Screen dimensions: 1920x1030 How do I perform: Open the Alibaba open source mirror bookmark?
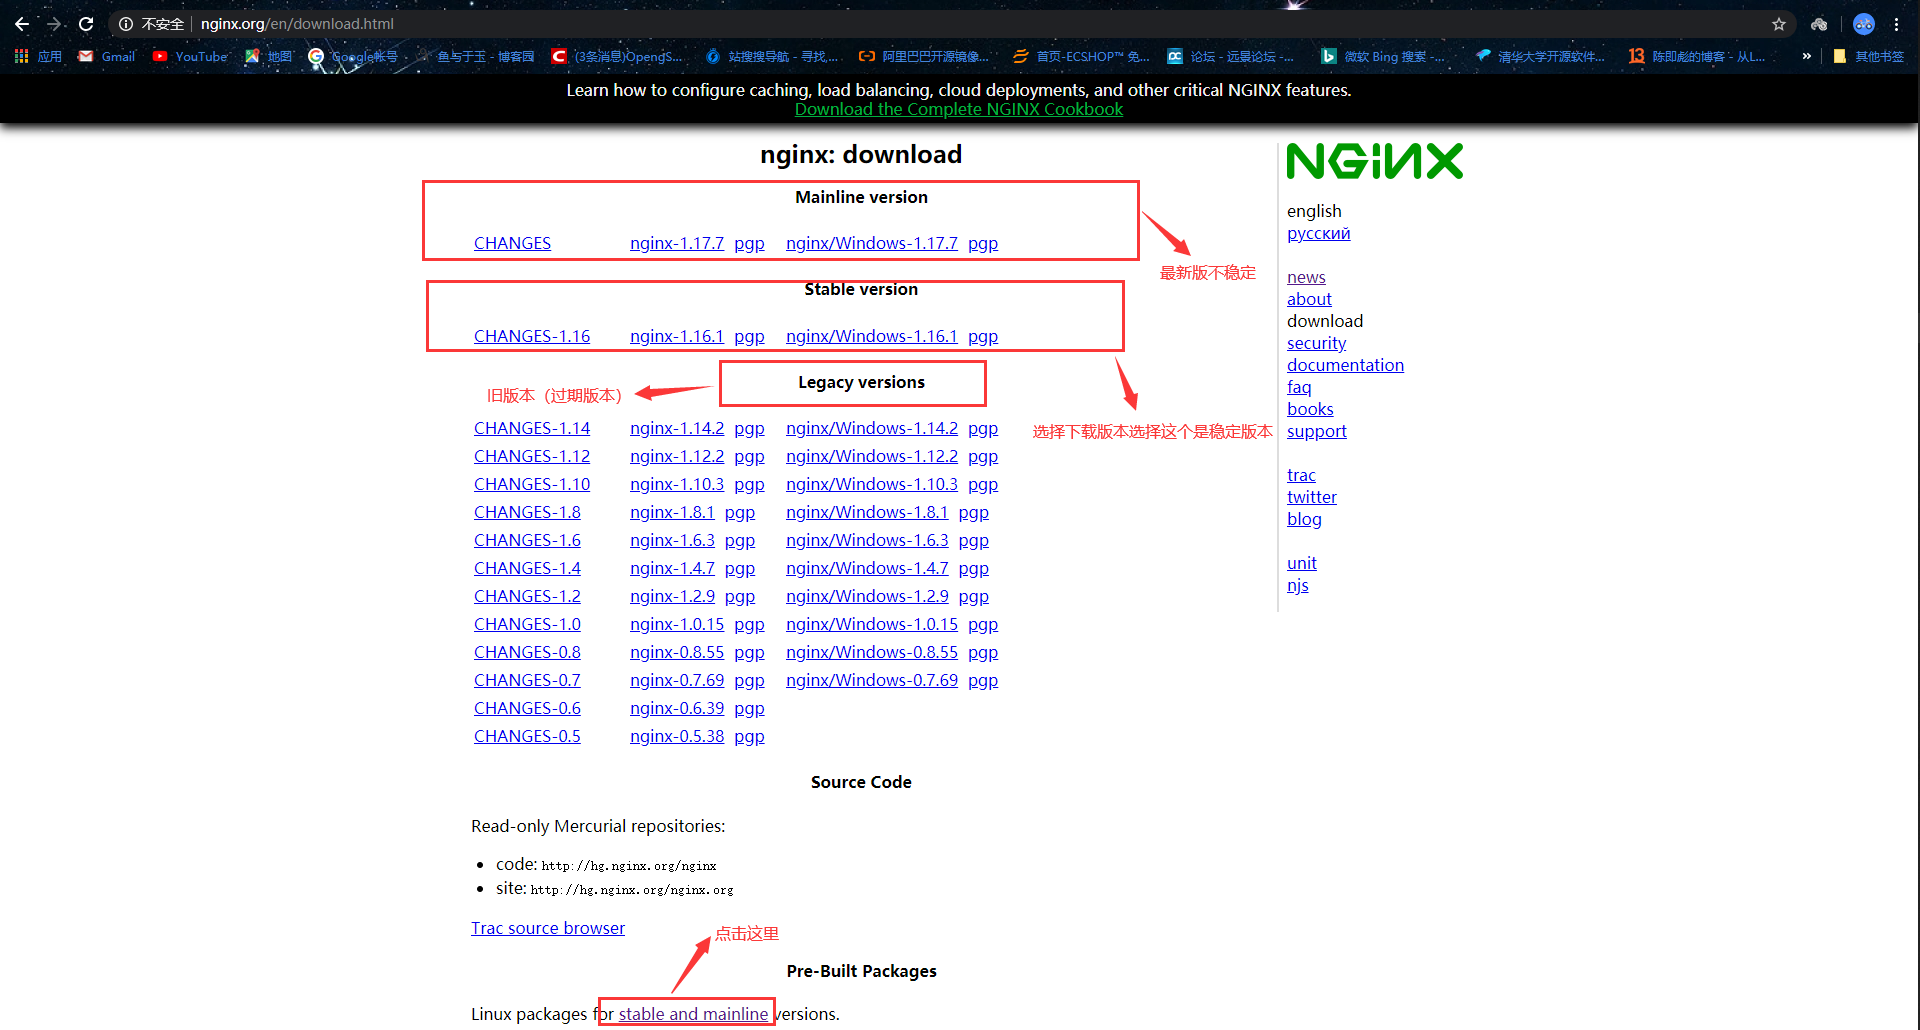click(x=923, y=56)
